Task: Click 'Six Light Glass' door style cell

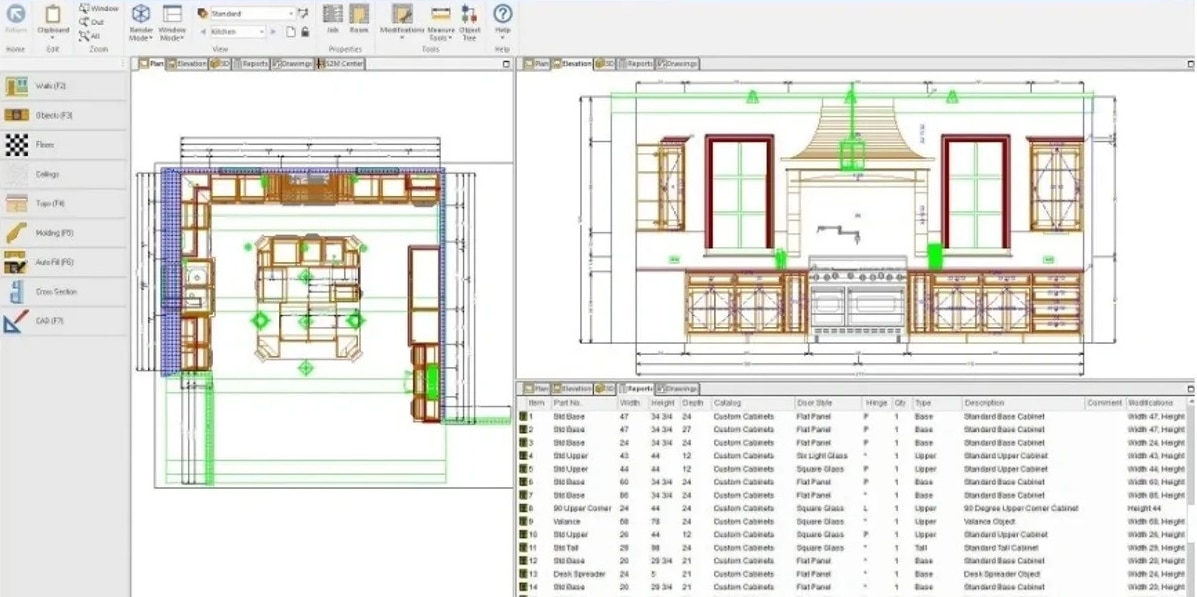Action: point(821,456)
